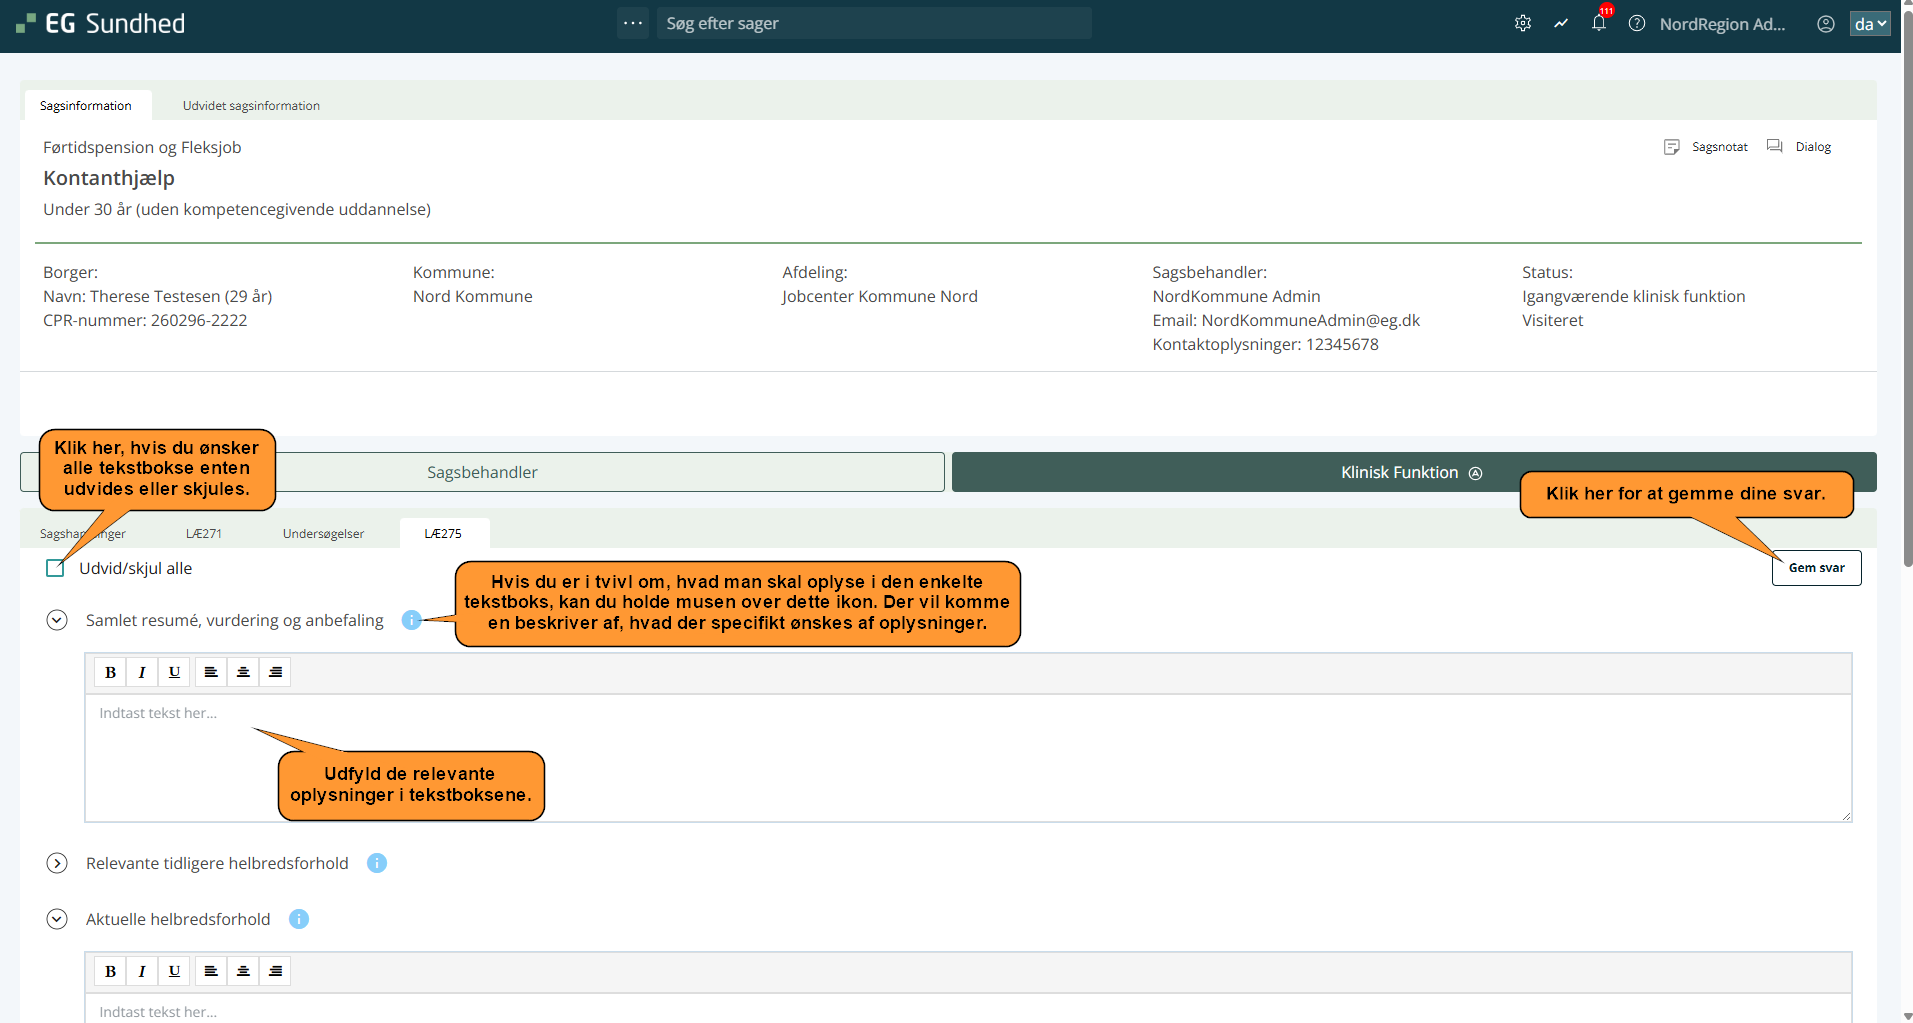Toggle bold in Samlet resumé editor
1913x1023 pixels.
pos(110,672)
